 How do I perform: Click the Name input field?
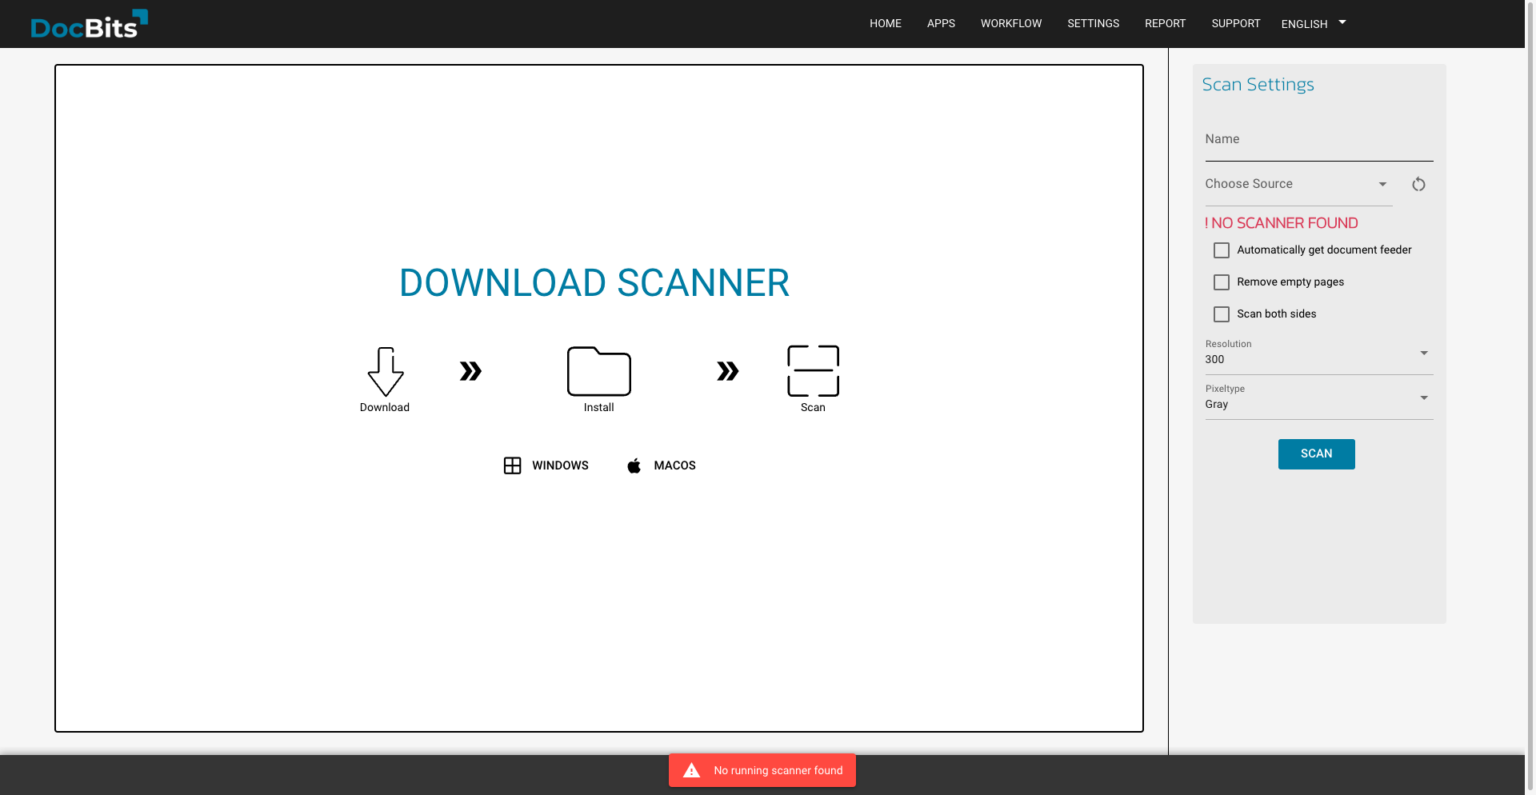point(1318,140)
